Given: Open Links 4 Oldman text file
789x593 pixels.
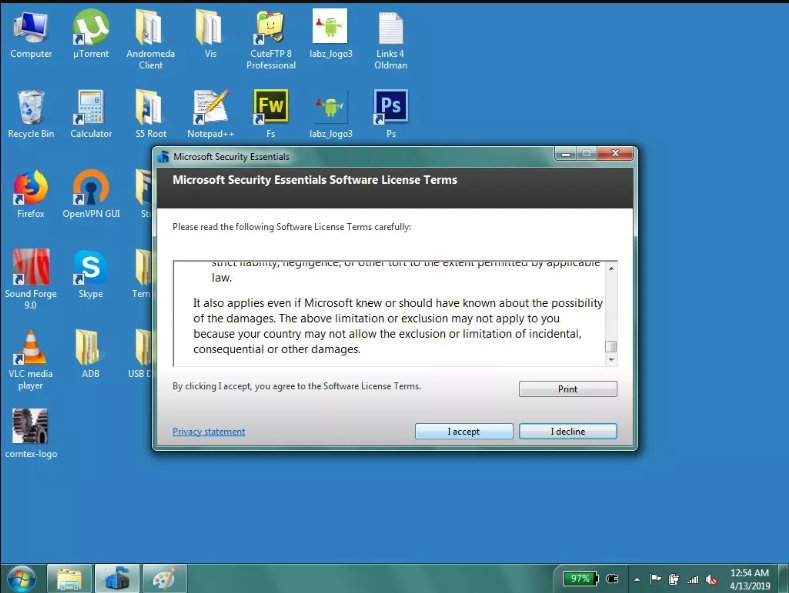Looking at the screenshot, I should coord(390,39).
